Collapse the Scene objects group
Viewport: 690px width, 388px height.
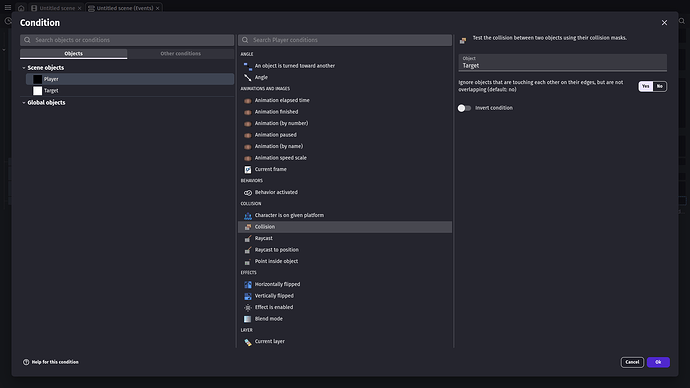click(24, 68)
